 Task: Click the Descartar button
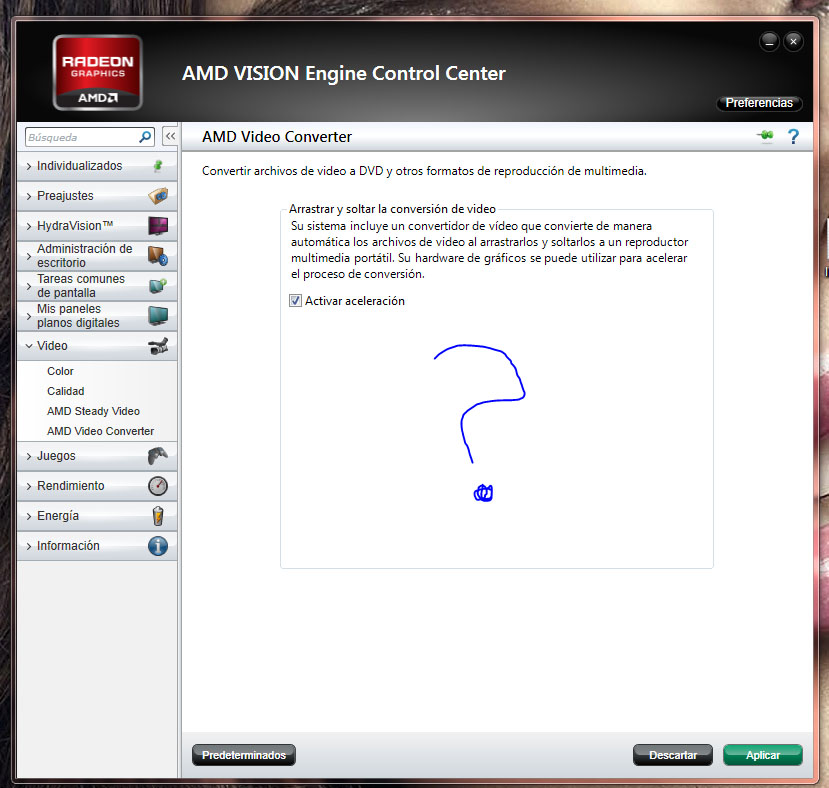[x=673, y=755]
